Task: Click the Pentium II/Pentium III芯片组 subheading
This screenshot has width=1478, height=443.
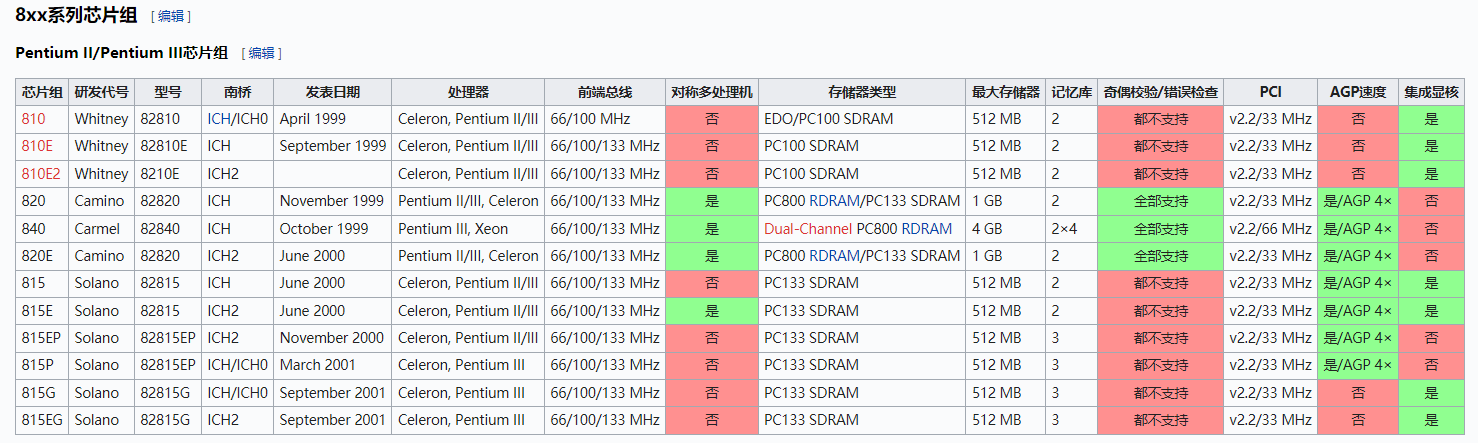Action: click(122, 52)
